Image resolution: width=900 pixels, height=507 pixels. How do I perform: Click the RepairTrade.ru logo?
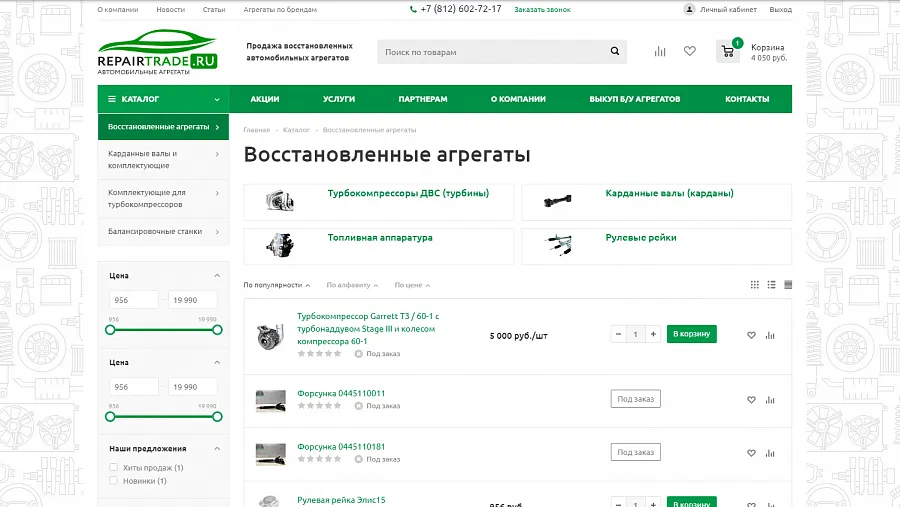(157, 52)
